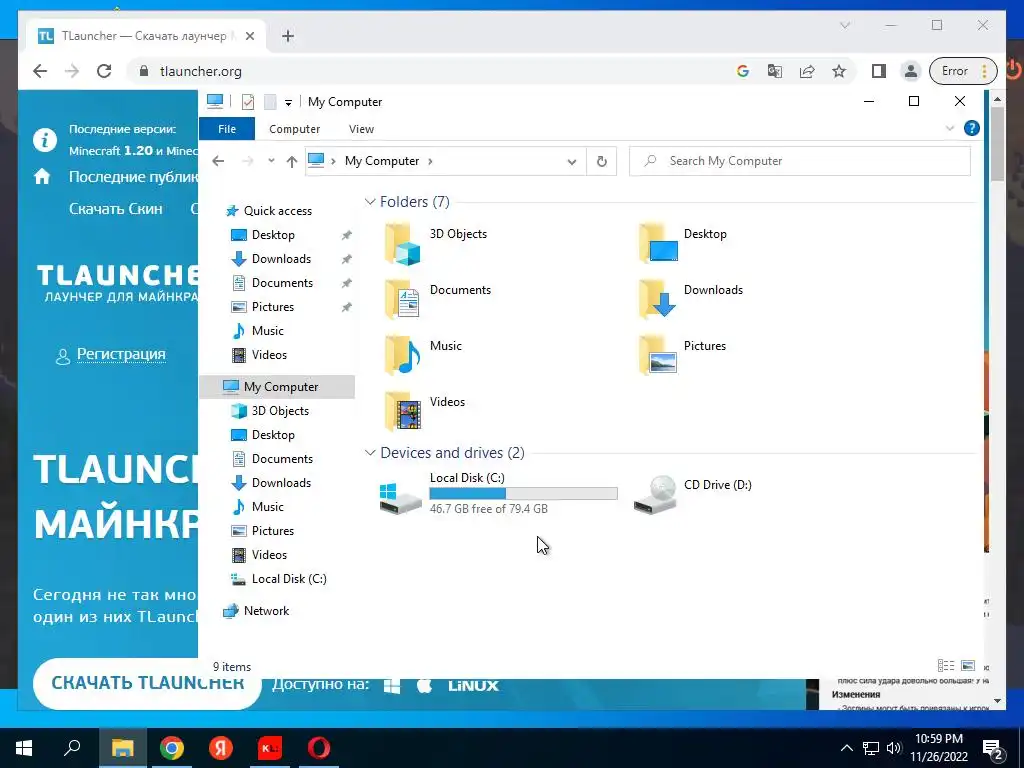This screenshot has width=1024, height=768.
Task: Click the СКАЧАТЬ TLAUNCHER button
Action: click(148, 683)
